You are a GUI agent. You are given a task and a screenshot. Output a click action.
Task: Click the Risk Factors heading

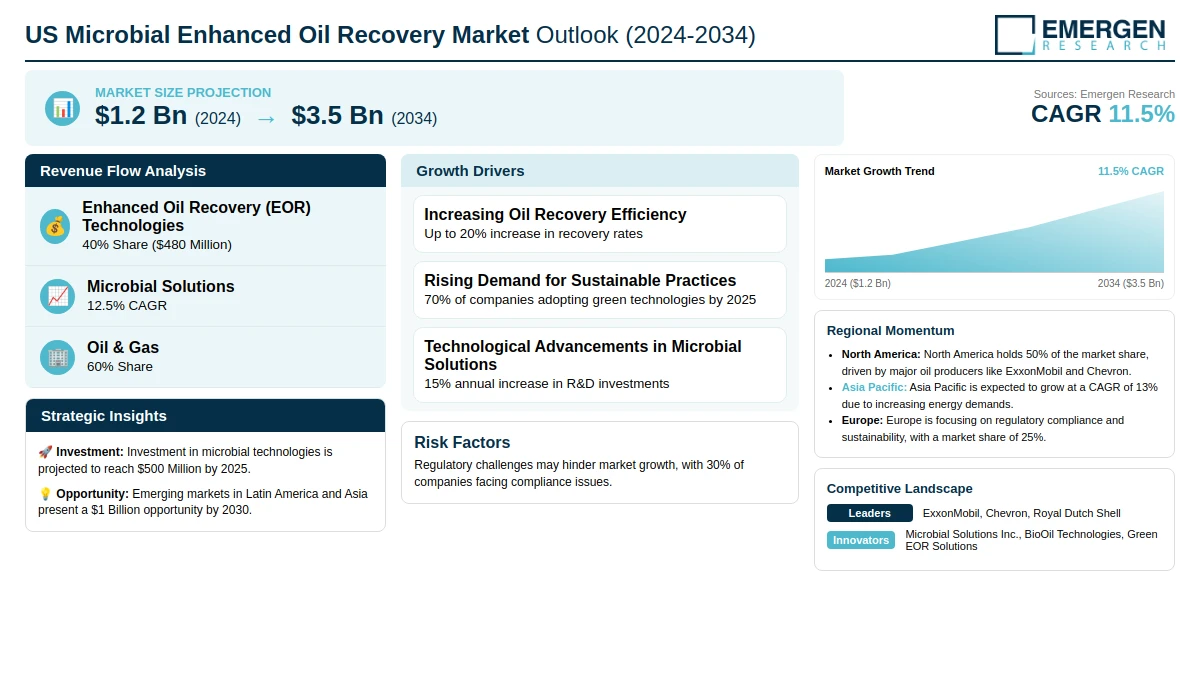[462, 442]
